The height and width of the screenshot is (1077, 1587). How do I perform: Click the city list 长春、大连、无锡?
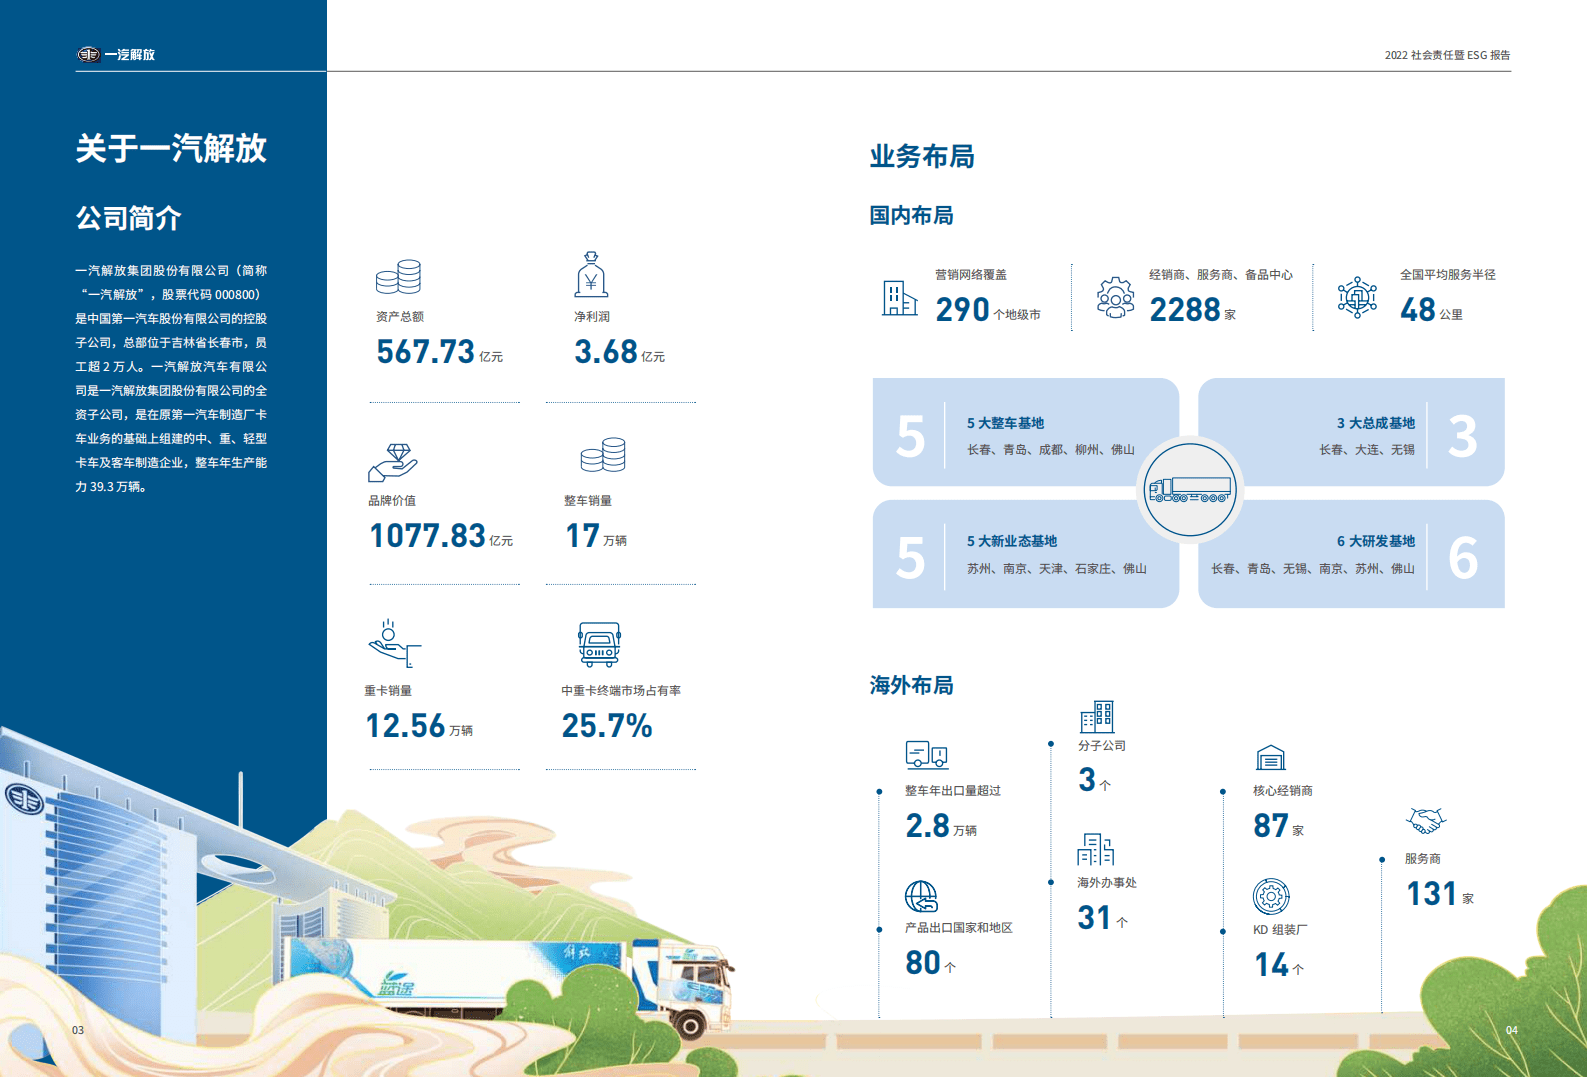tap(1367, 450)
